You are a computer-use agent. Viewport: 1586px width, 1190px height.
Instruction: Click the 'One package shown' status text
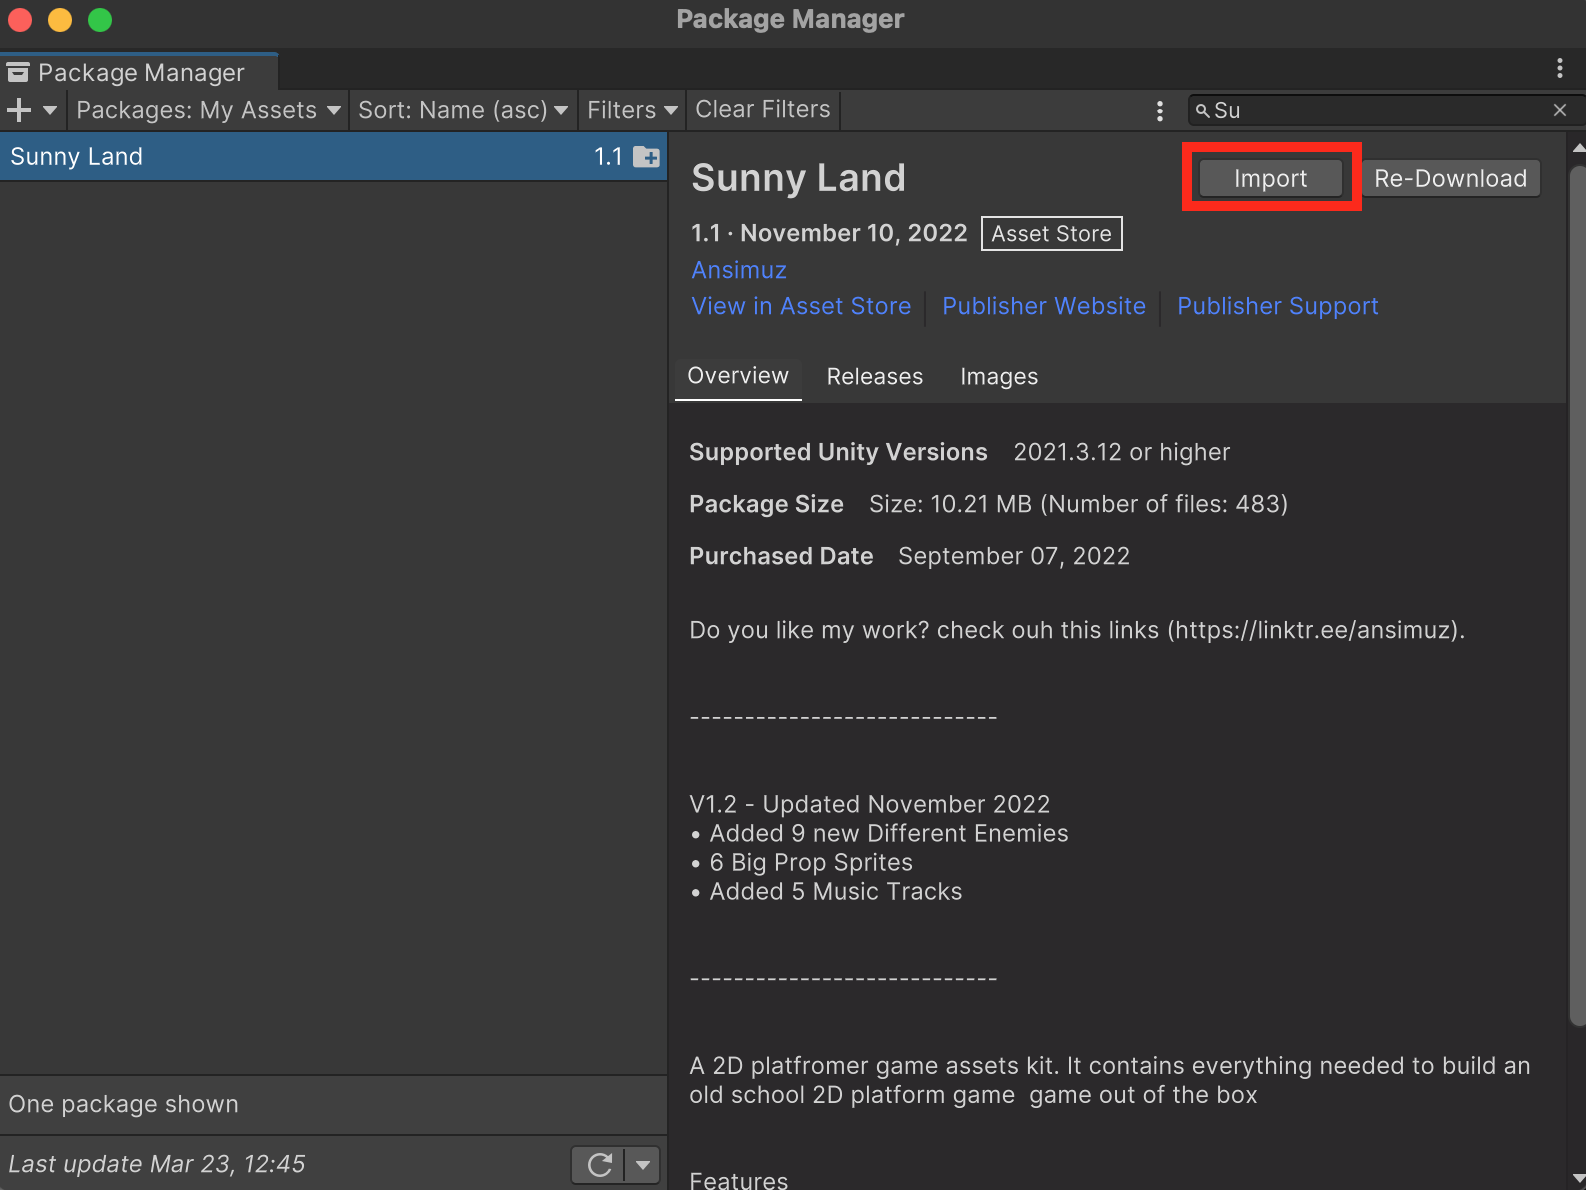coord(124,1104)
